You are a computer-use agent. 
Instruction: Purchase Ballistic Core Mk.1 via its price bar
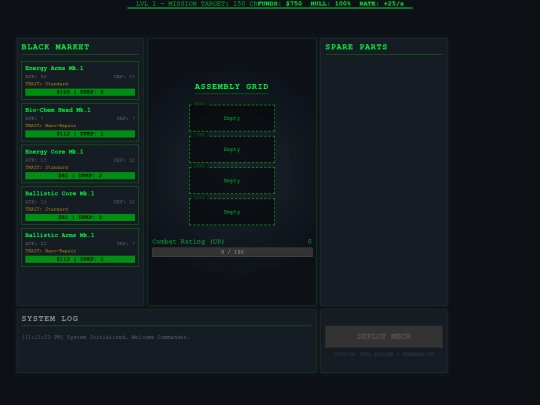[x=80, y=217]
